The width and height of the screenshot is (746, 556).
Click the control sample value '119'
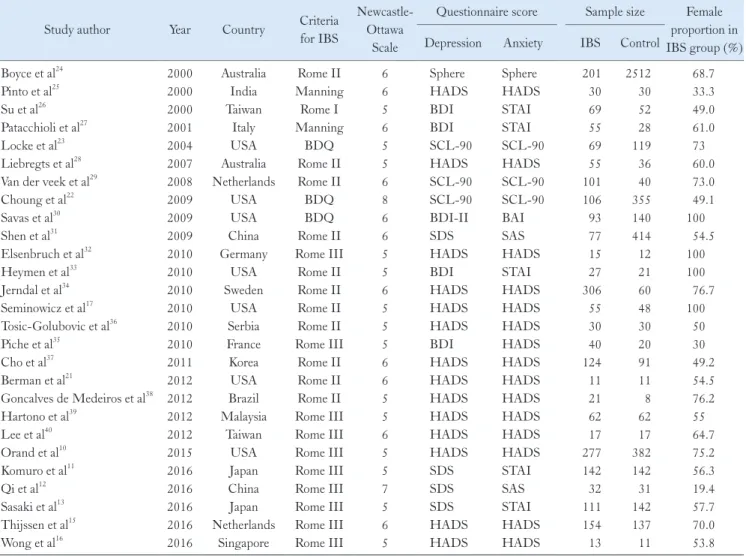(x=641, y=146)
